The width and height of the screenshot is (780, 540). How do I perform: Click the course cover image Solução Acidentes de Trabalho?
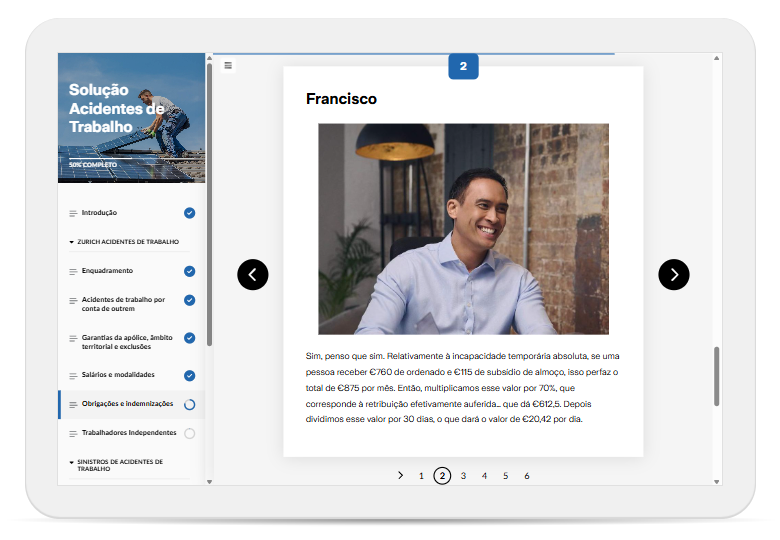pos(131,118)
